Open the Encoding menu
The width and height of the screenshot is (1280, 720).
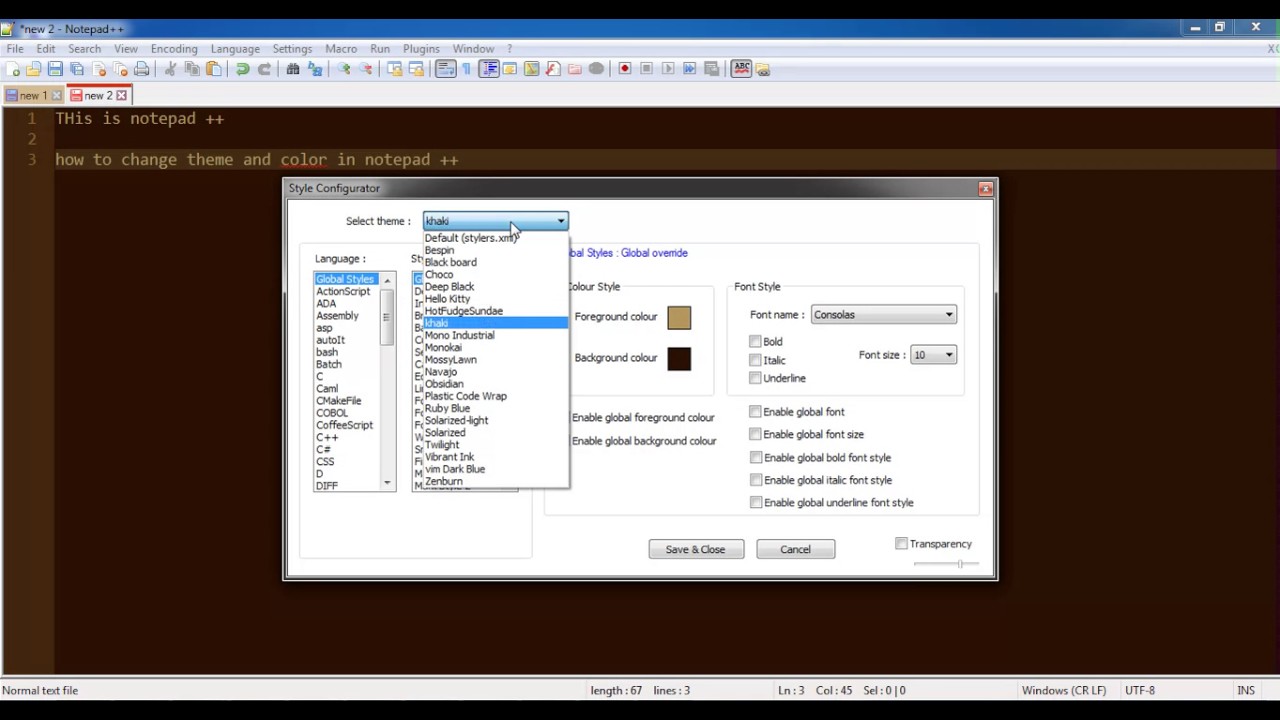(174, 48)
